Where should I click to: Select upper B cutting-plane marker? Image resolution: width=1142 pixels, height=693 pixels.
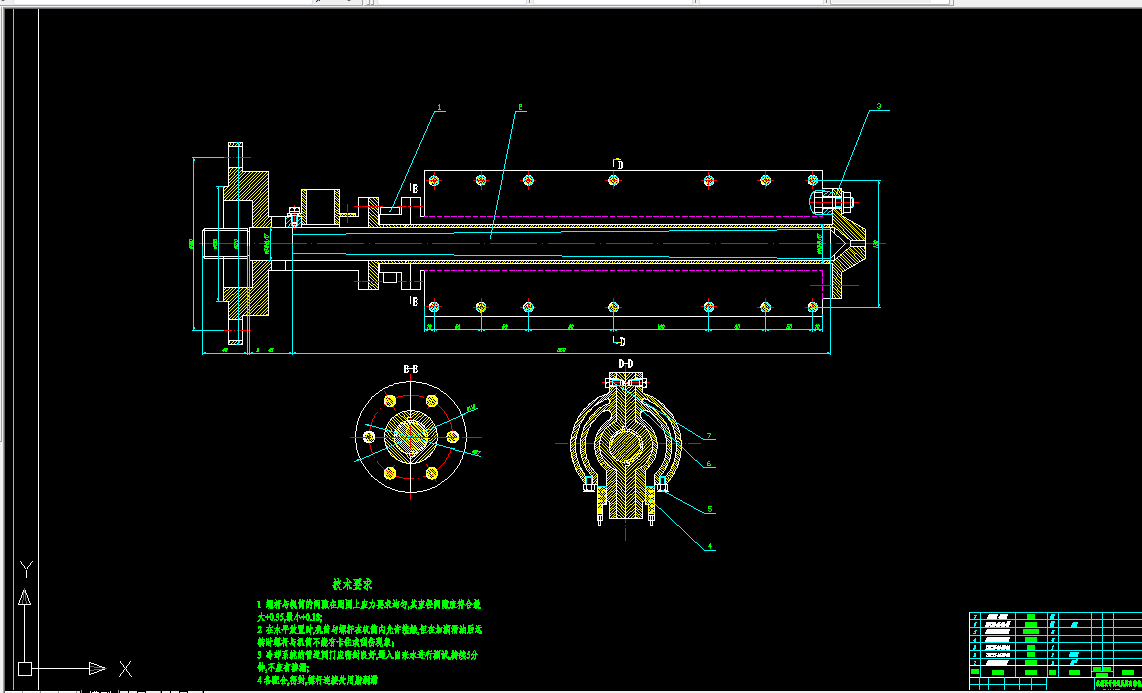click(x=413, y=189)
